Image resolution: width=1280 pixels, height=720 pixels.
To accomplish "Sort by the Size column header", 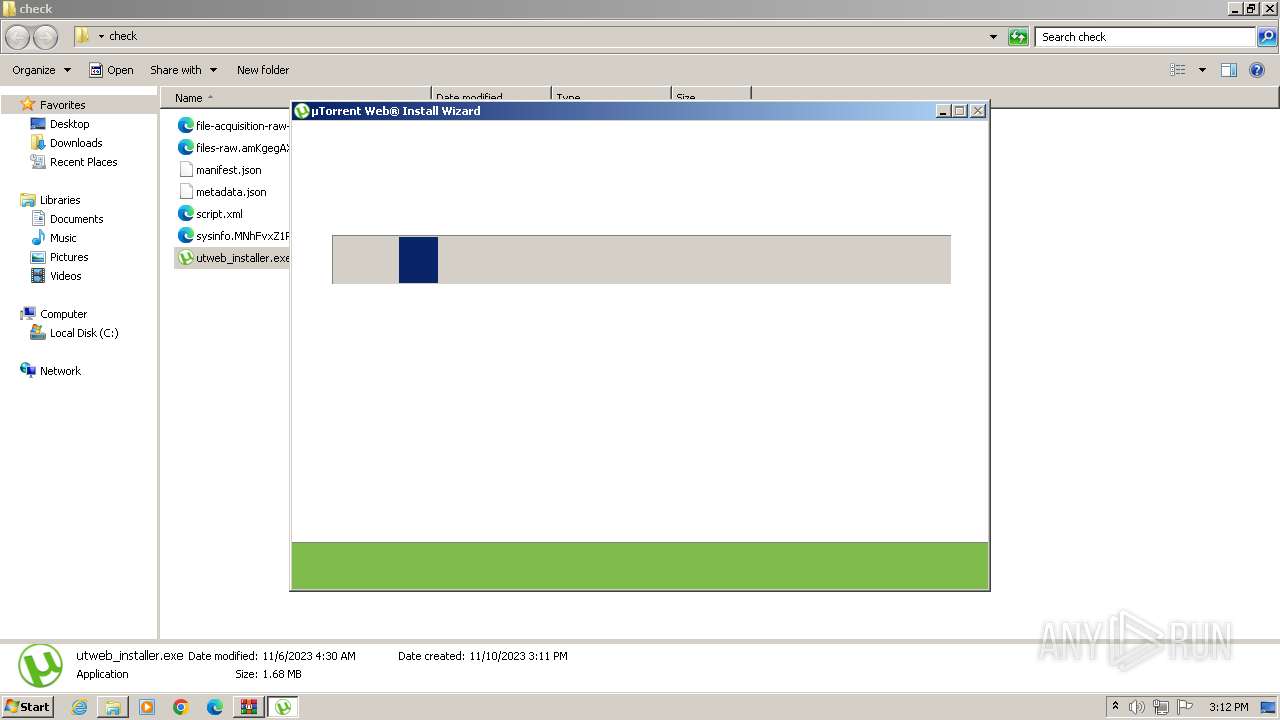I will click(x=711, y=95).
